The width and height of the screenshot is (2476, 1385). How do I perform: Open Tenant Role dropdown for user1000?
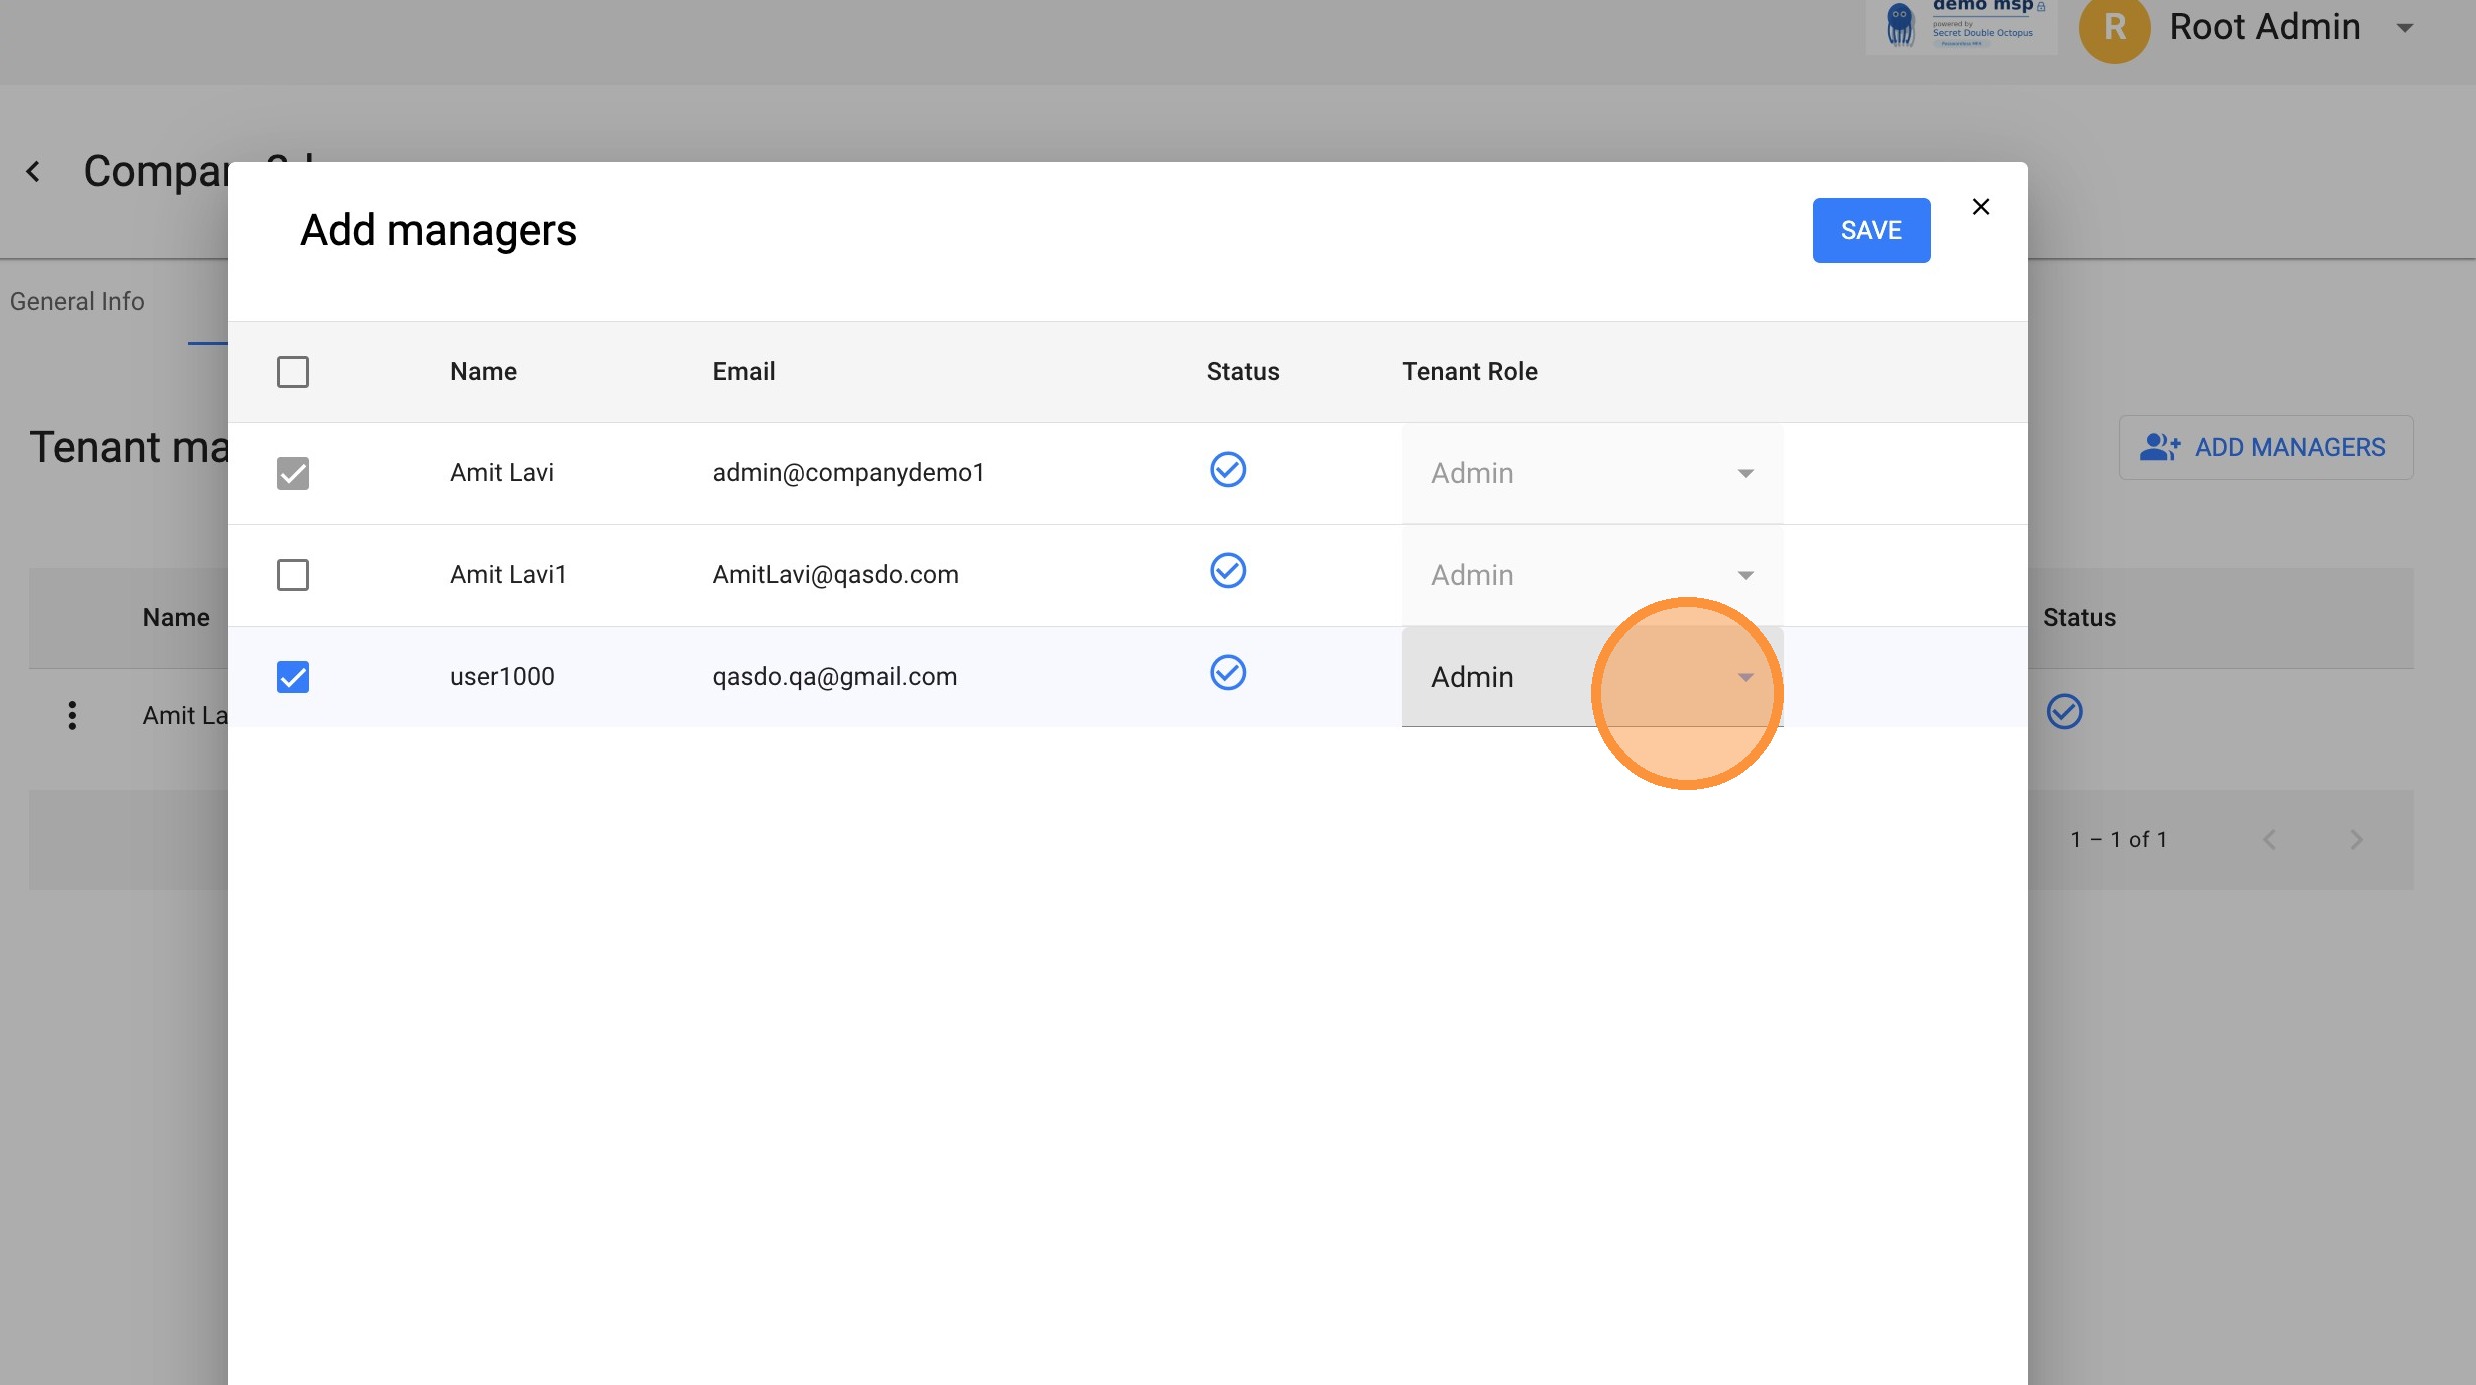1592,677
